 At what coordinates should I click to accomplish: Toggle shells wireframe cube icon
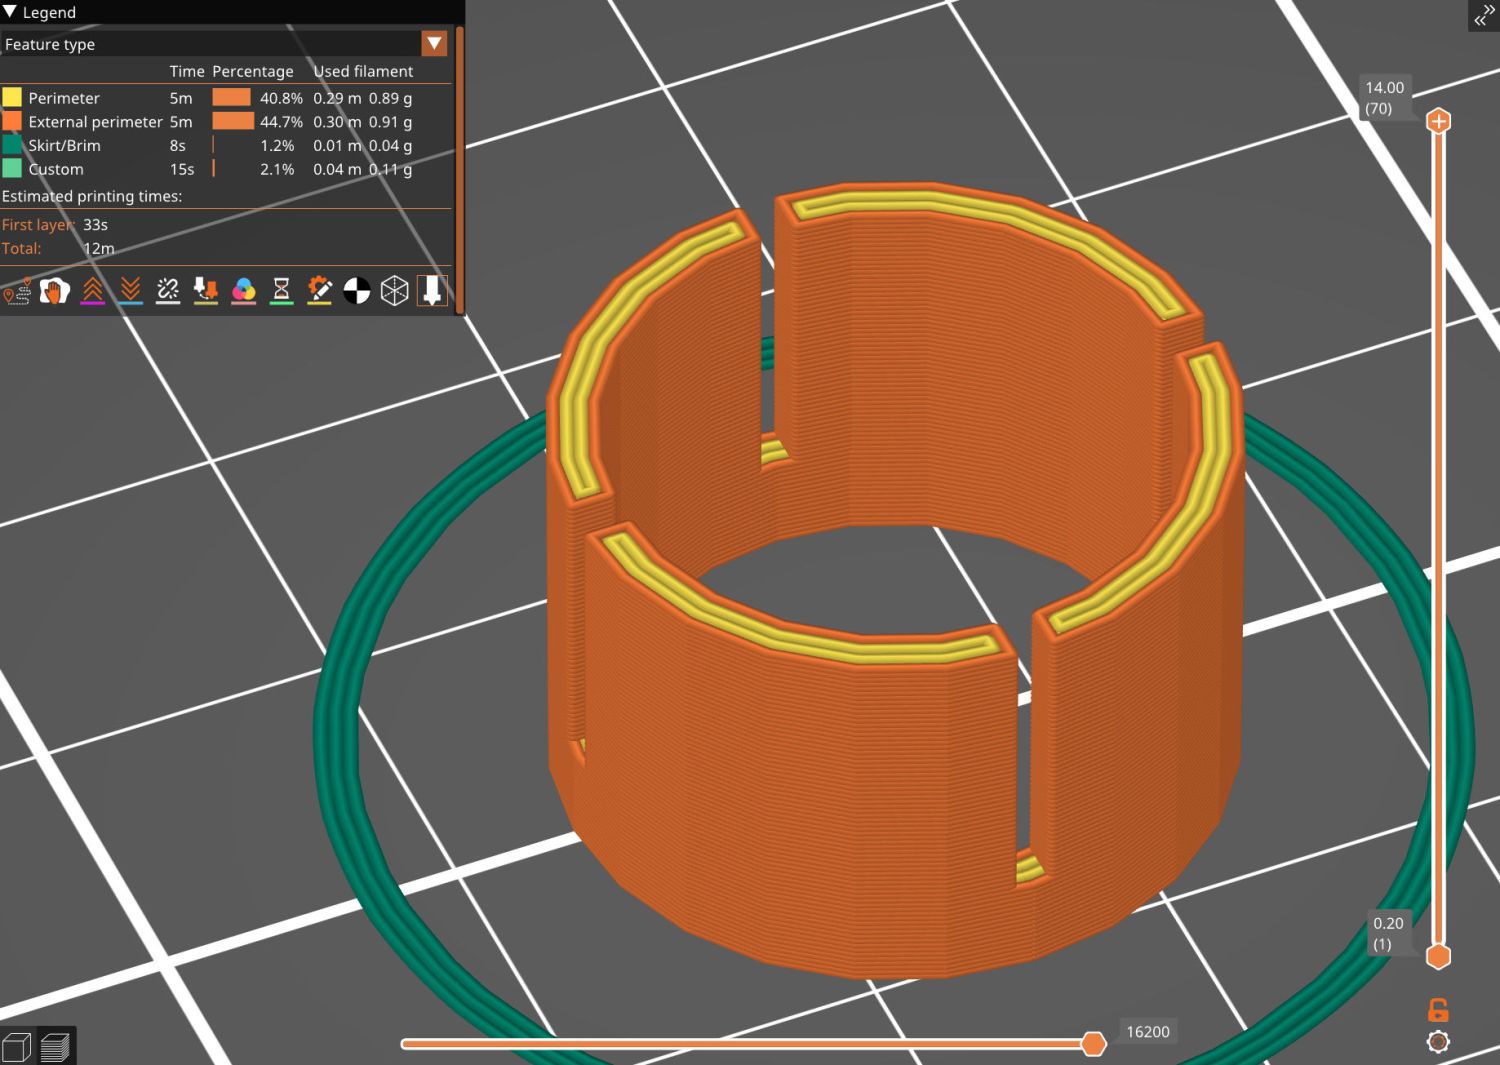point(395,291)
